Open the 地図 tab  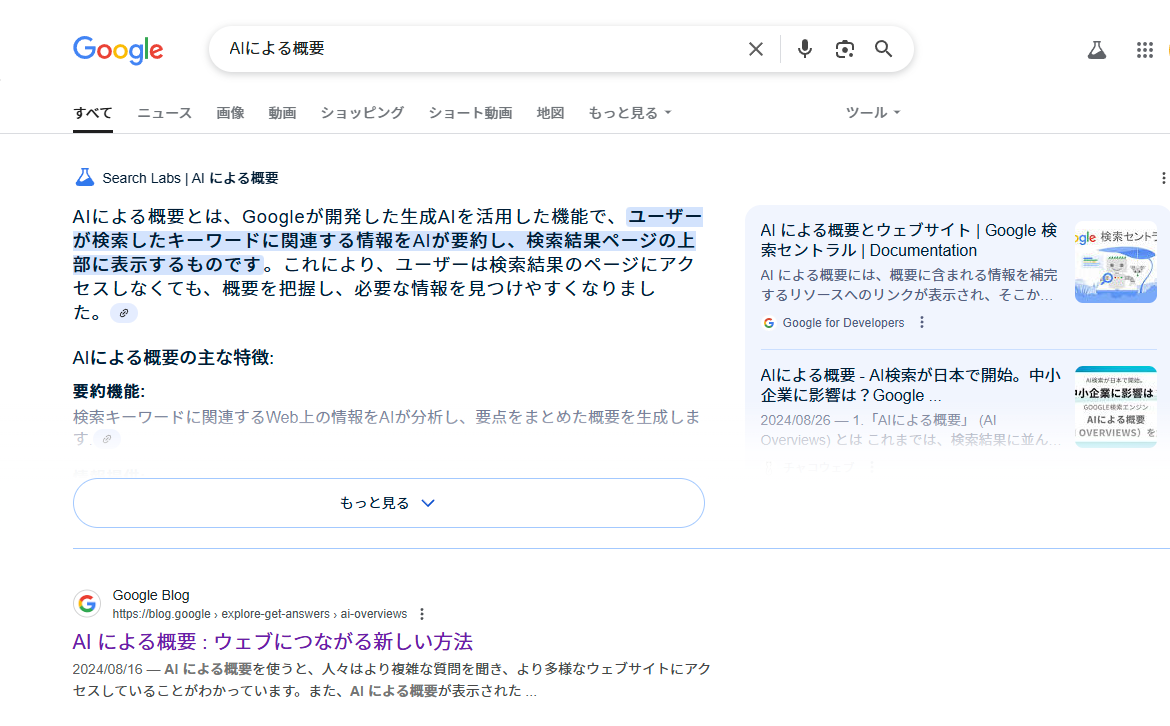point(550,113)
